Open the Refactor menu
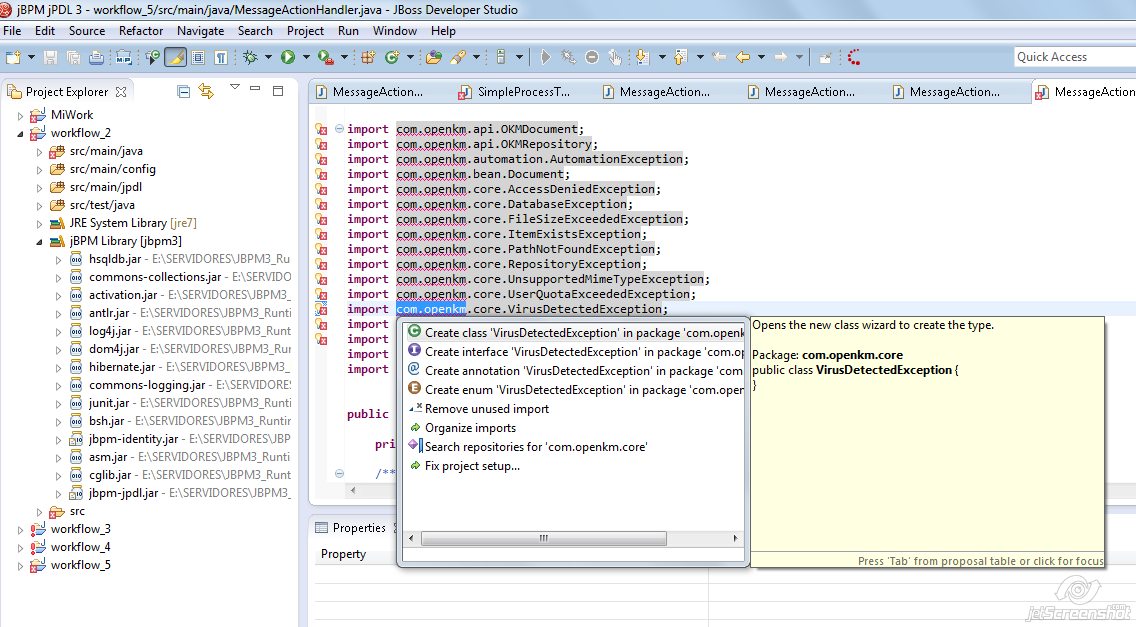 [140, 31]
